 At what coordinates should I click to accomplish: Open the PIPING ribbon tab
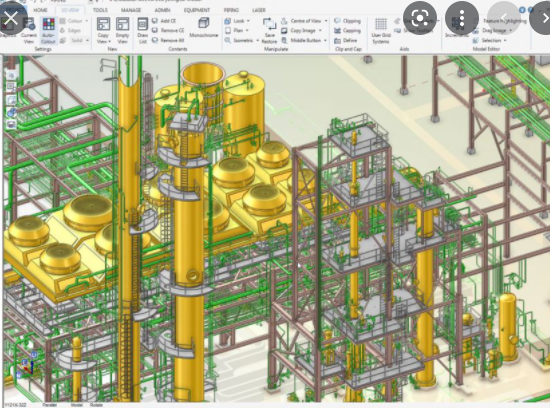231,10
